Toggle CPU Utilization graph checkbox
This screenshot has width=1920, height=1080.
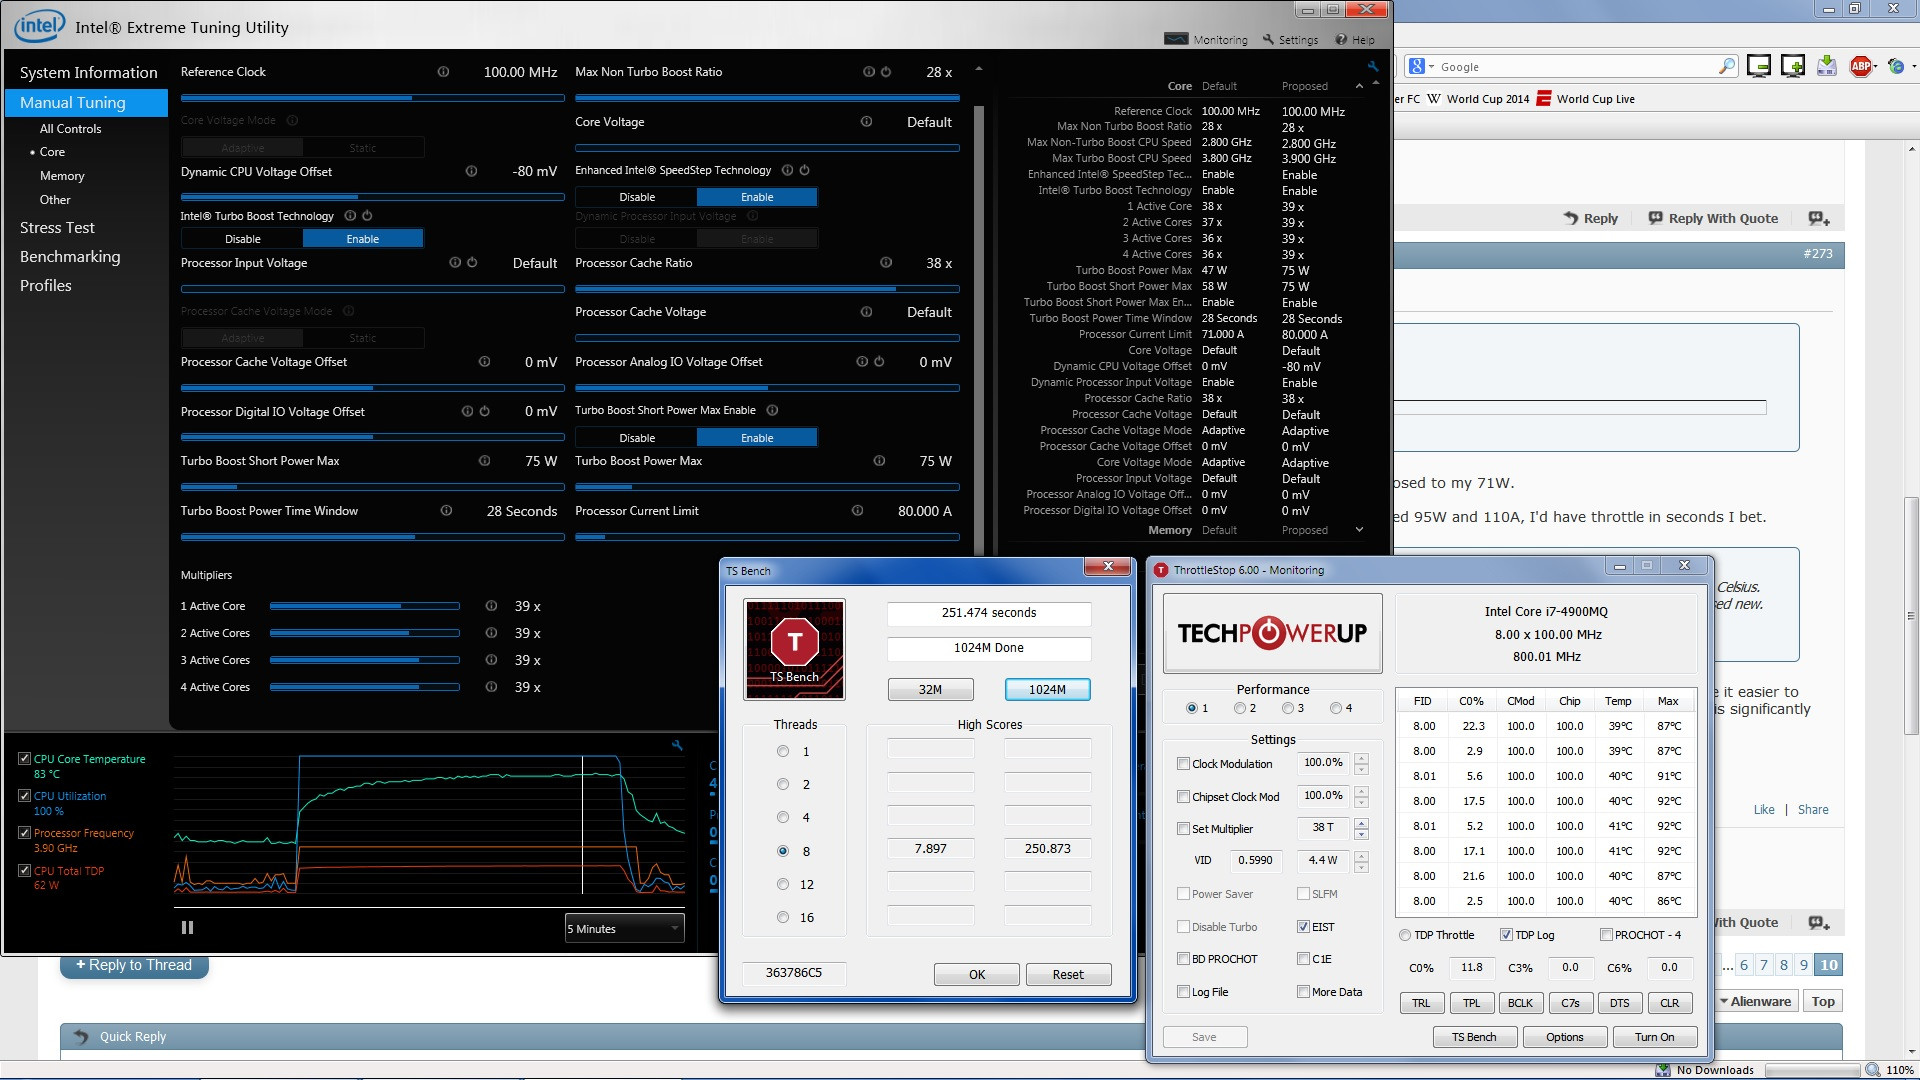click(24, 796)
